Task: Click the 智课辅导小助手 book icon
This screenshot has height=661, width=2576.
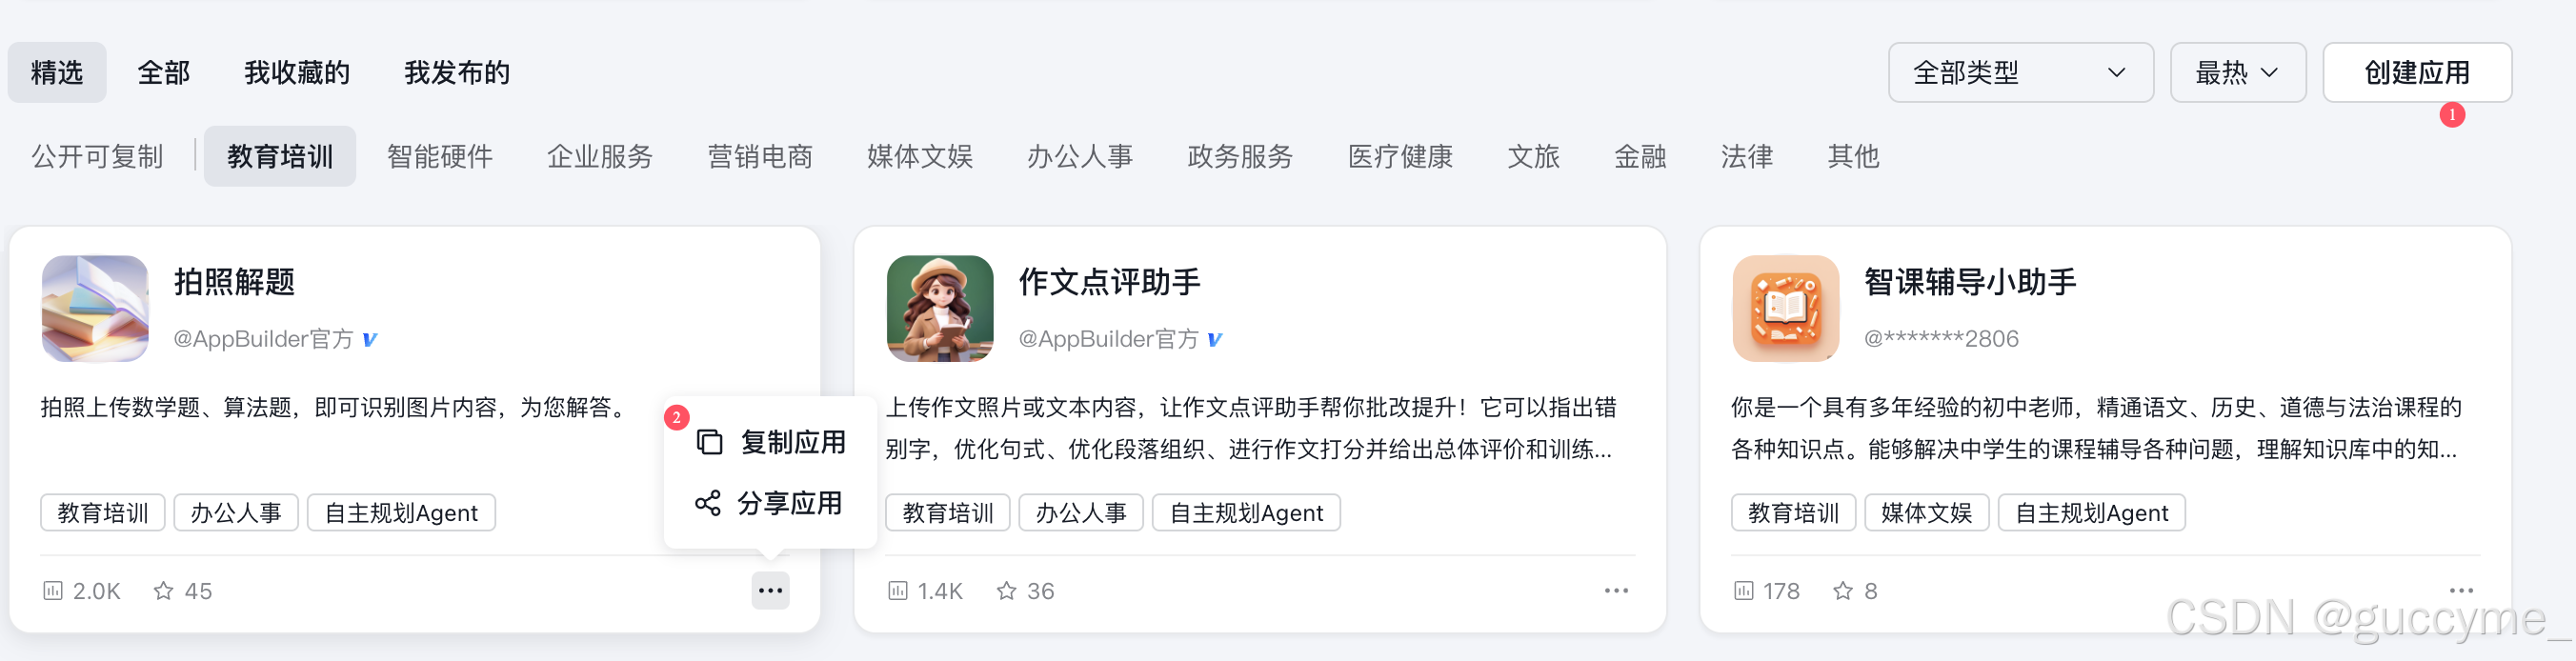Action: click(x=1785, y=308)
